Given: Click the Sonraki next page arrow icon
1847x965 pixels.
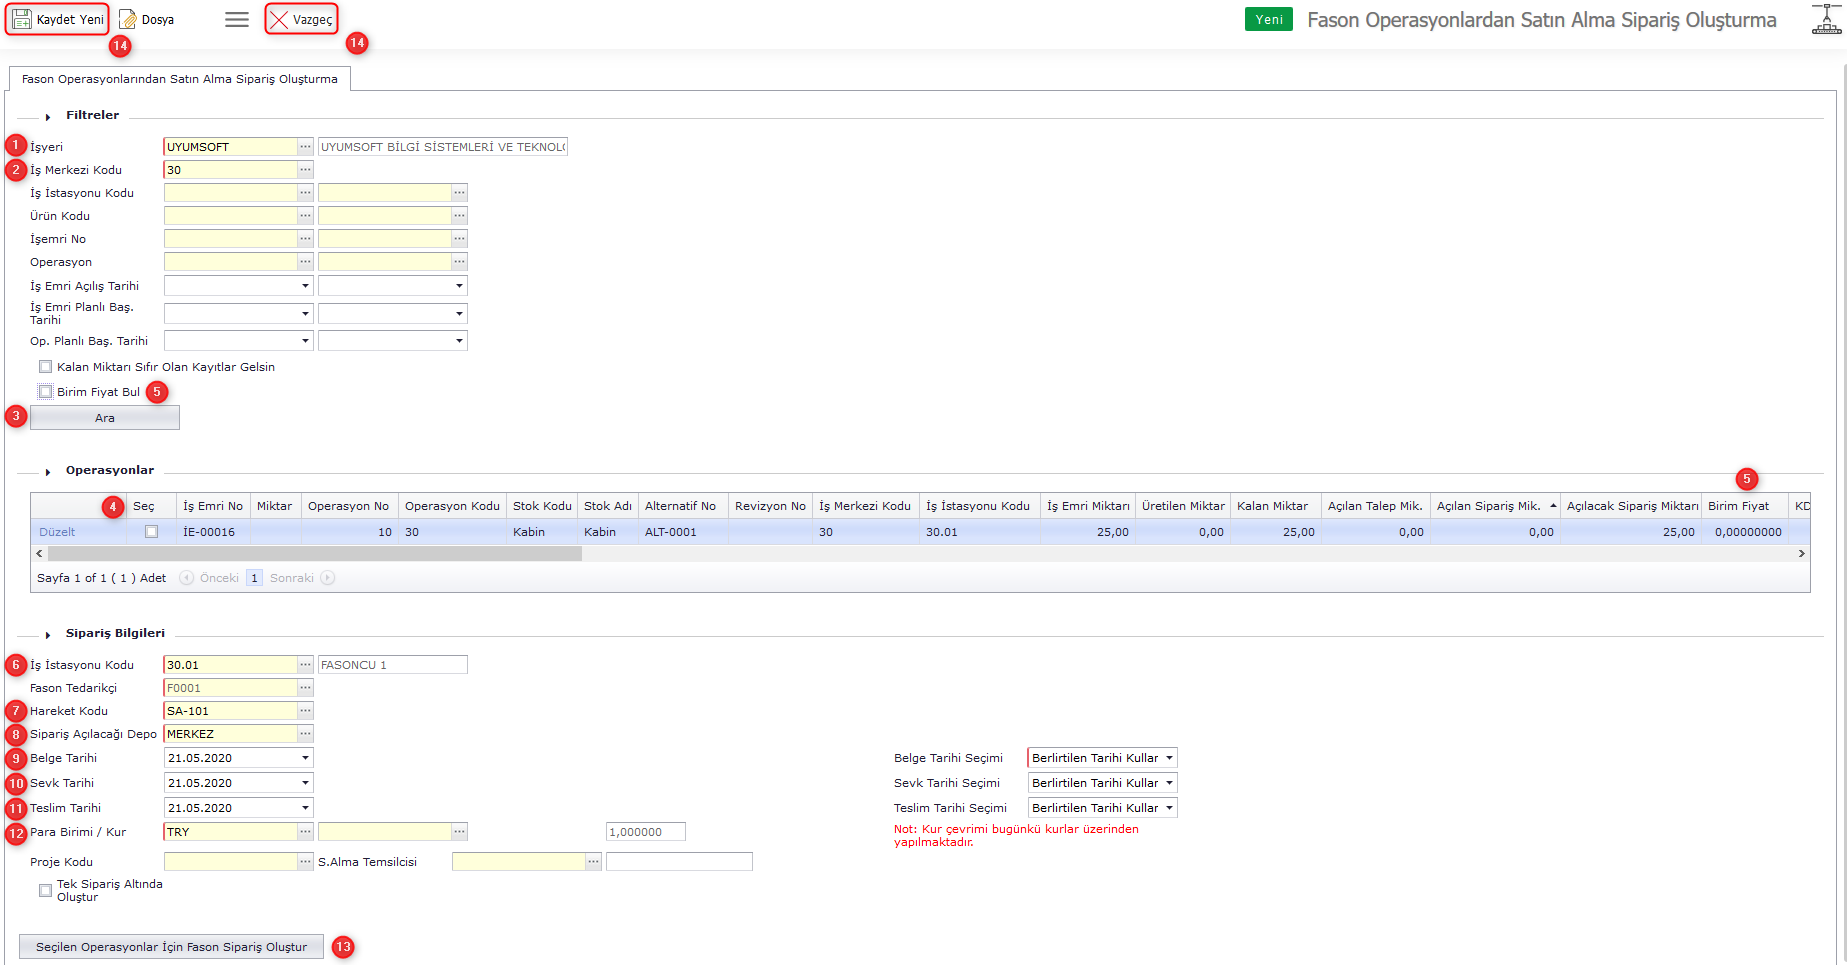Looking at the screenshot, I should click(328, 578).
